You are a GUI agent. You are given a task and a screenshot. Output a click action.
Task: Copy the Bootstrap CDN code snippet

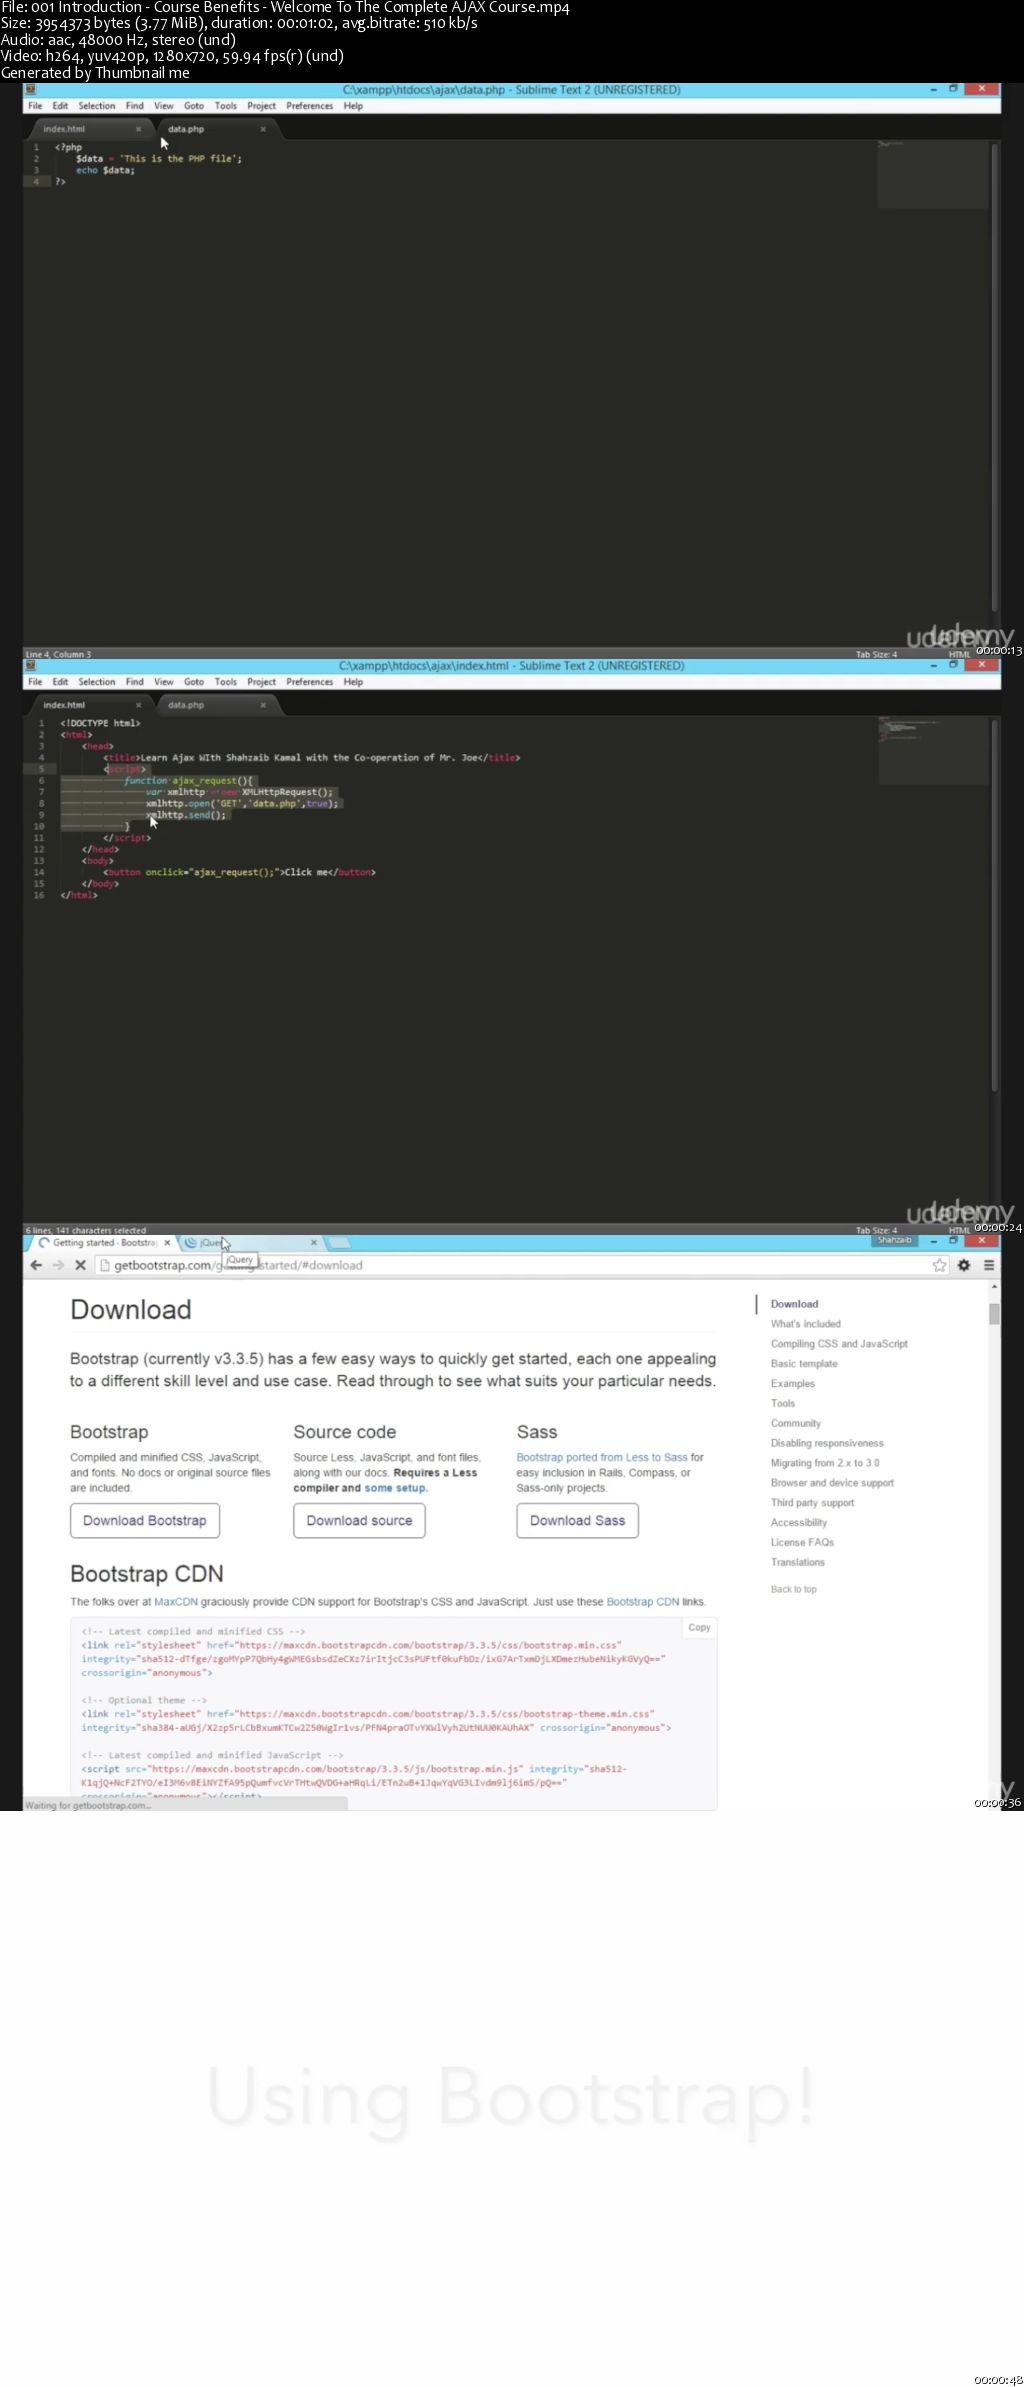(x=699, y=1627)
